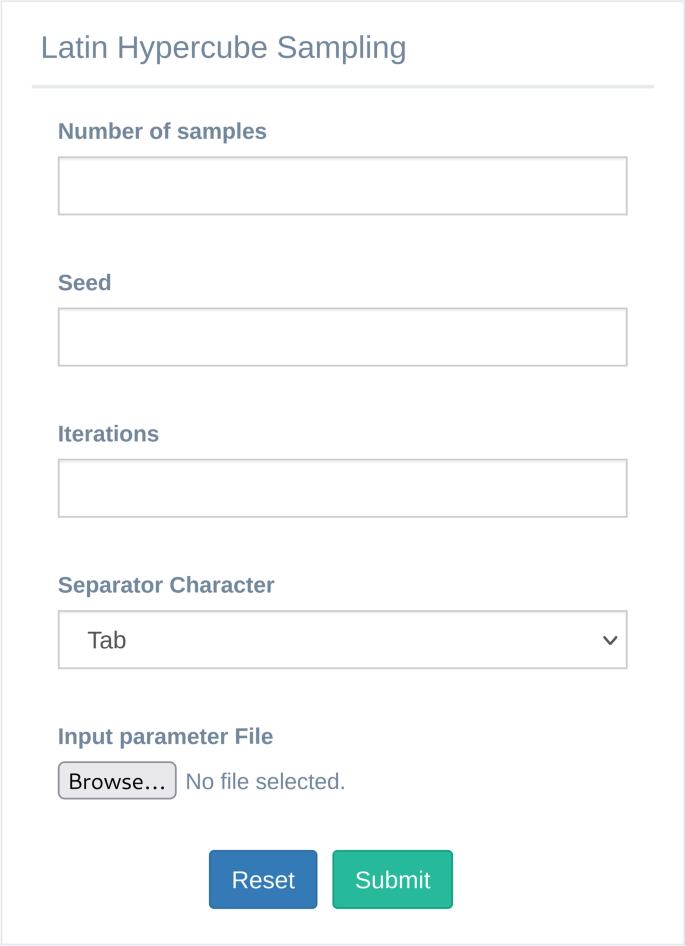Click the 'Number of samples' label
685x946 pixels.
tap(162, 132)
